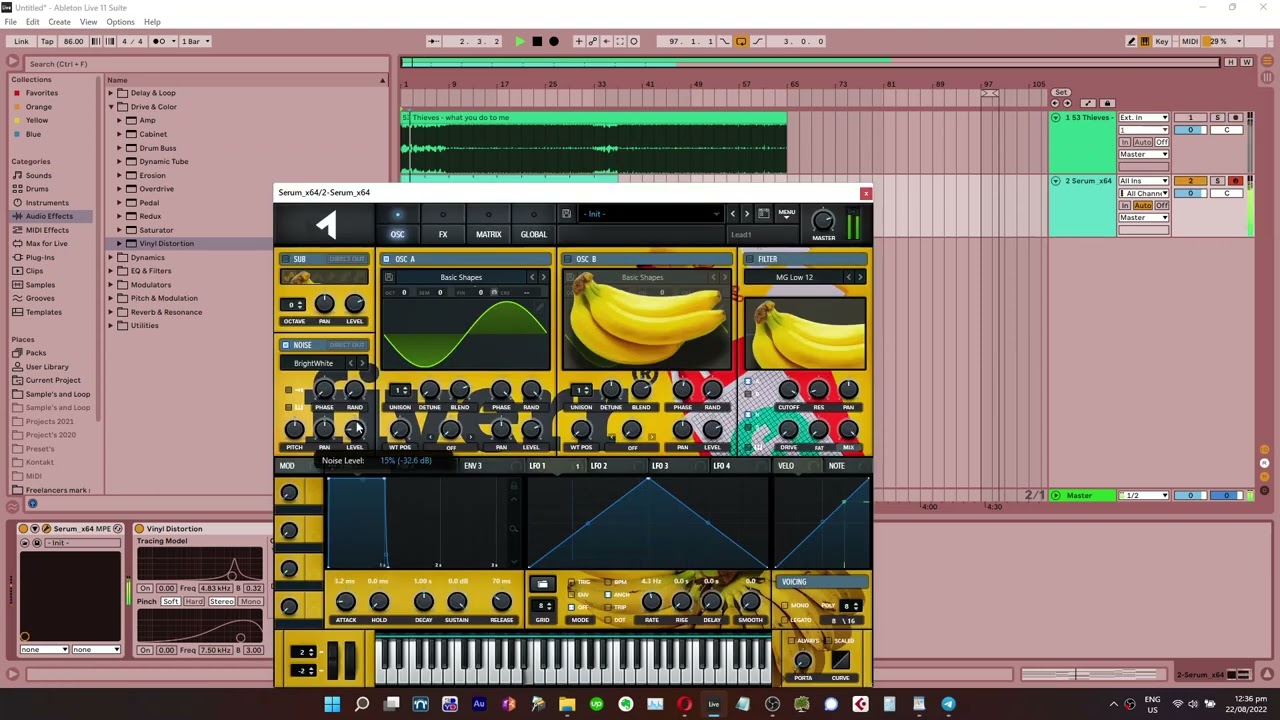Open Serum preset browser icon

(x=764, y=213)
